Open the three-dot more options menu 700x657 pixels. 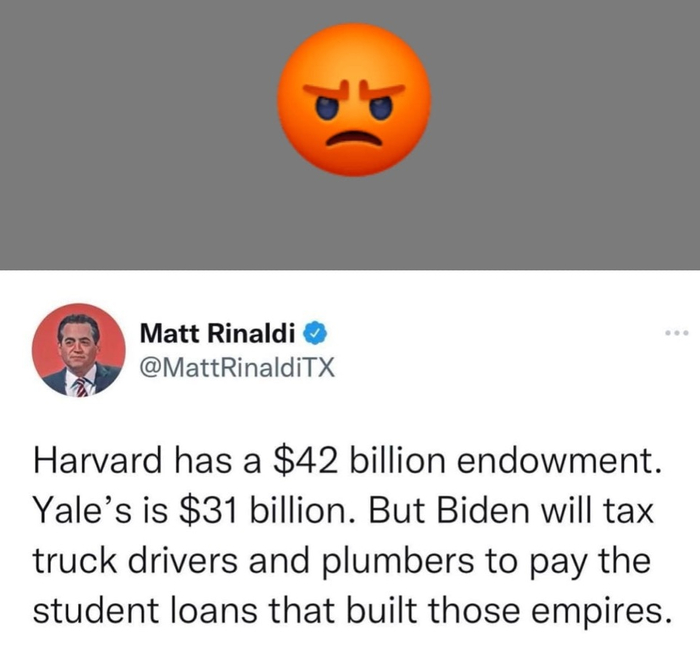[677, 333]
